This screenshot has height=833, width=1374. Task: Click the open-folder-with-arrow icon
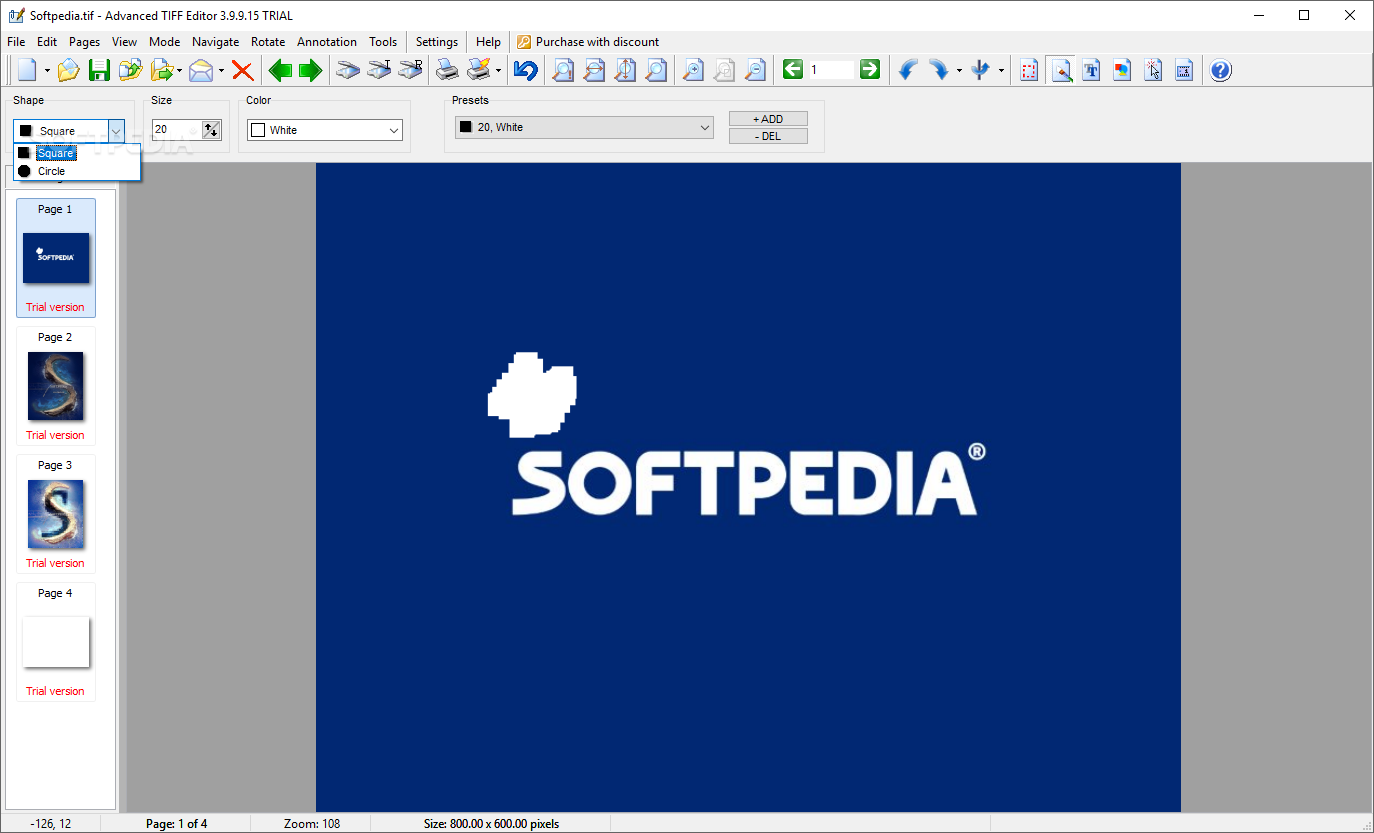pos(130,70)
